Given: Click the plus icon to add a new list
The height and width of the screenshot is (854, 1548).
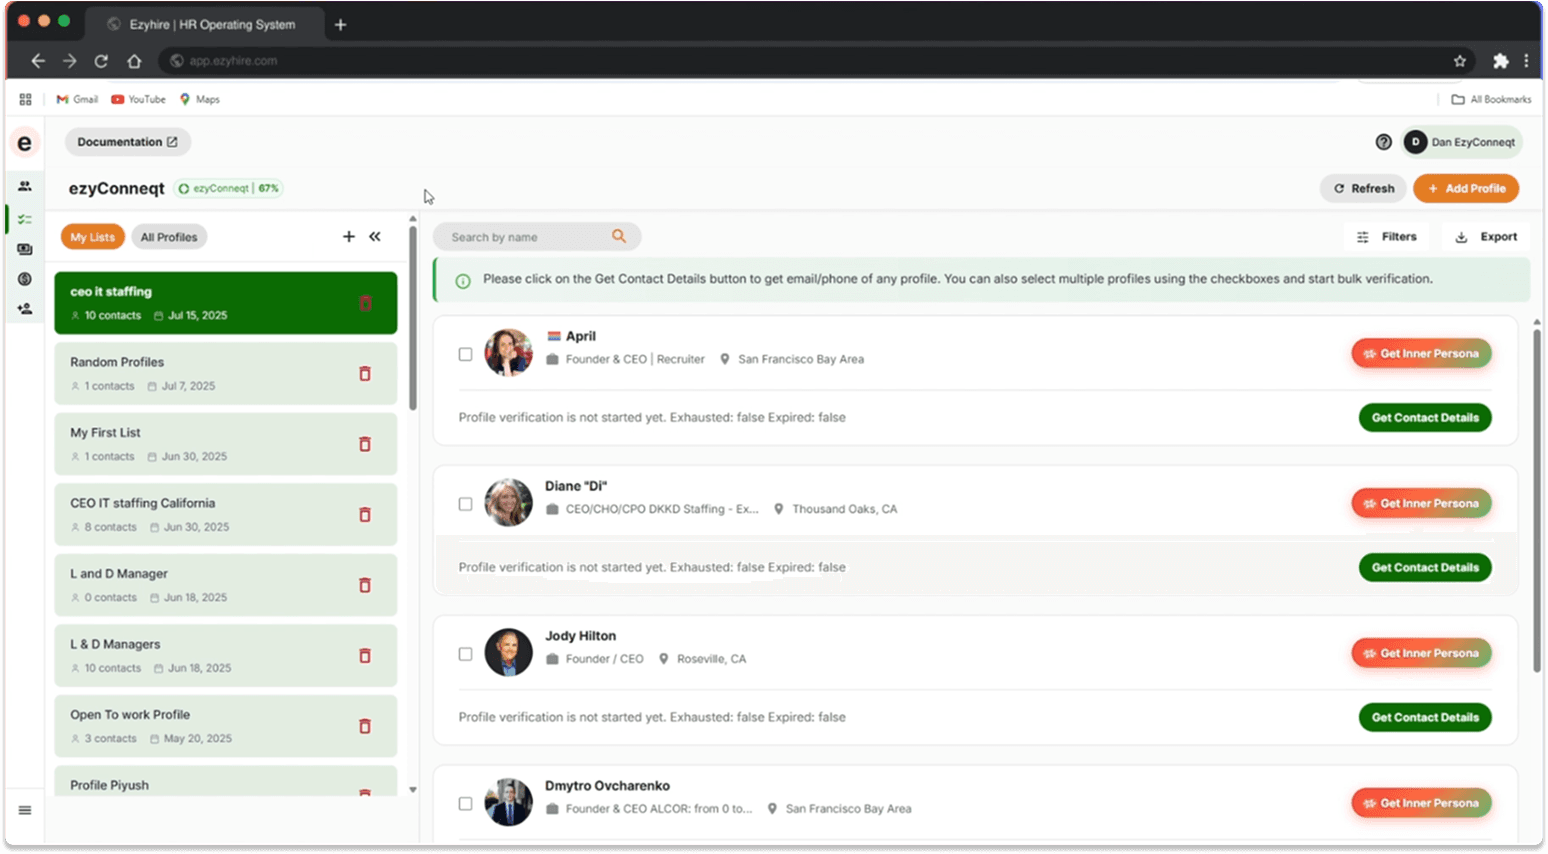Looking at the screenshot, I should tap(349, 237).
